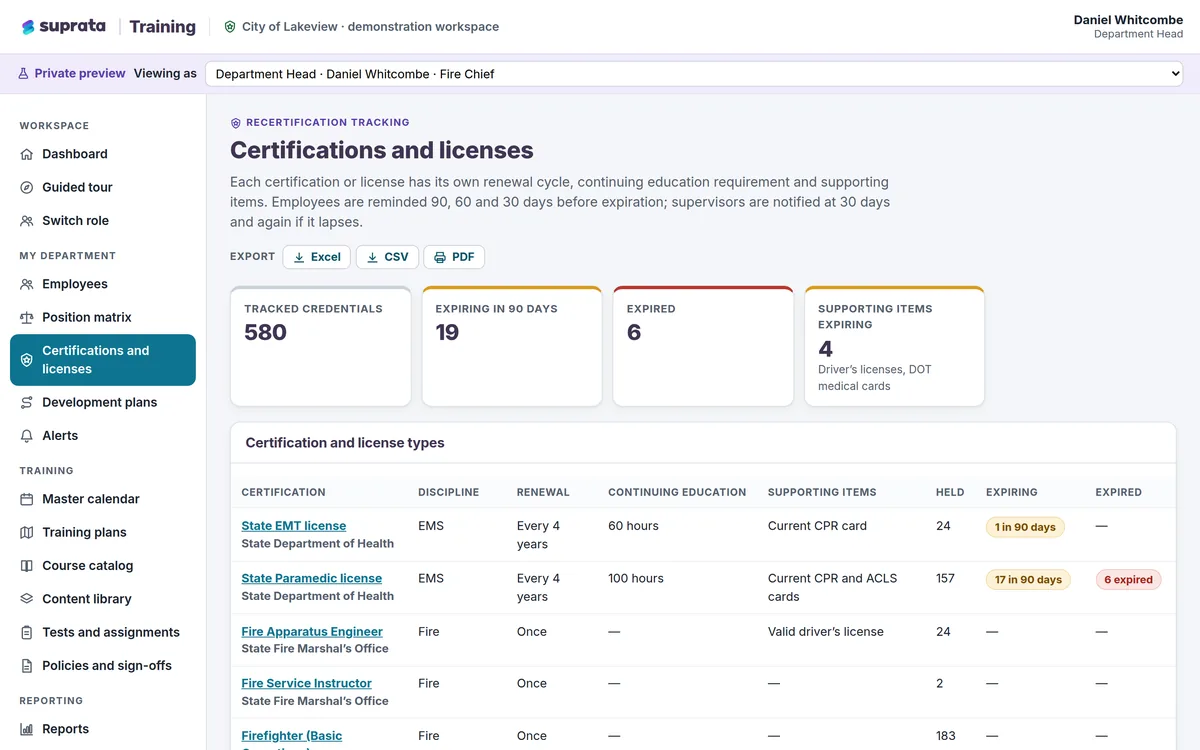The image size is (1200, 750).
Task: Click the Guided tour compass icon
Action: point(27,187)
